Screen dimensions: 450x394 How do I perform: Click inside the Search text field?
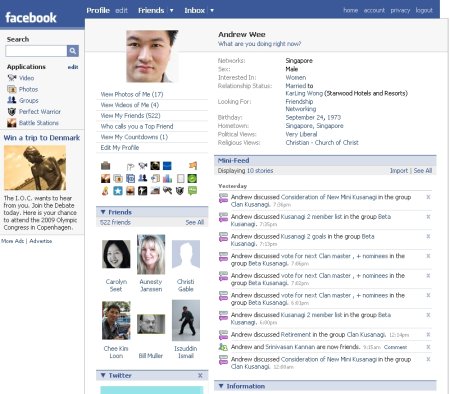36,51
